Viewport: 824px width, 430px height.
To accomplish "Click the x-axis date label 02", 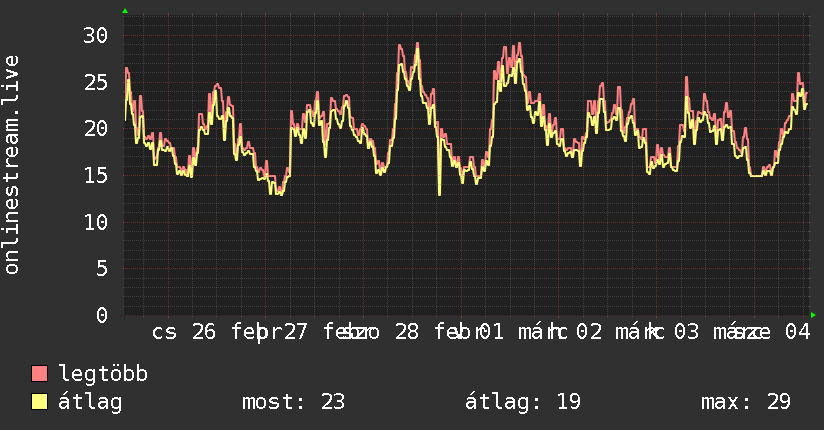I will (589, 332).
